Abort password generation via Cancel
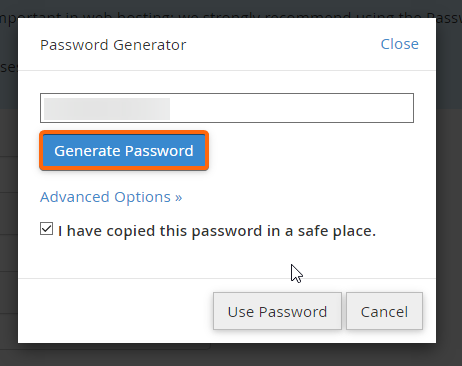Screen dimensions: 462x366 click(384, 311)
